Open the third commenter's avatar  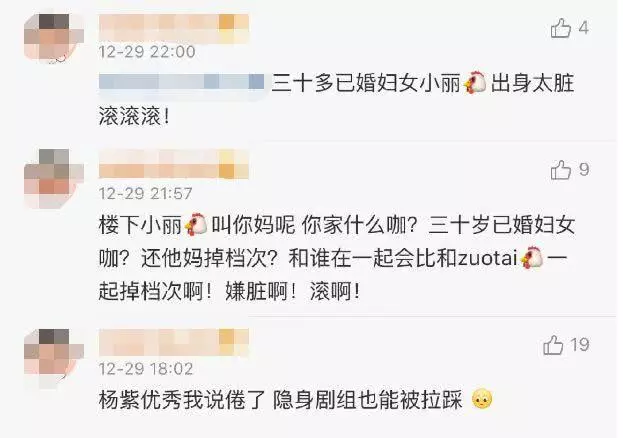tap(54, 357)
